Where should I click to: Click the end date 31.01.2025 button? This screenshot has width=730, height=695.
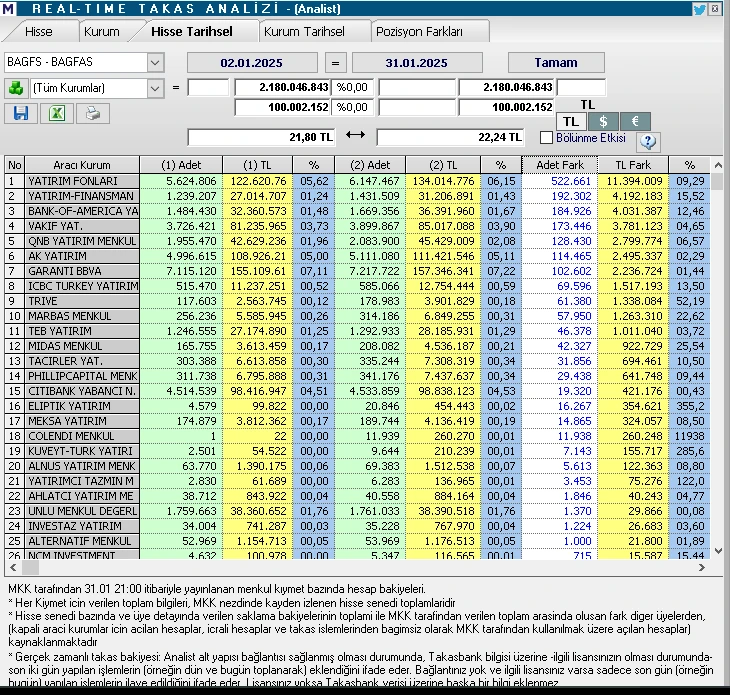tap(417, 63)
